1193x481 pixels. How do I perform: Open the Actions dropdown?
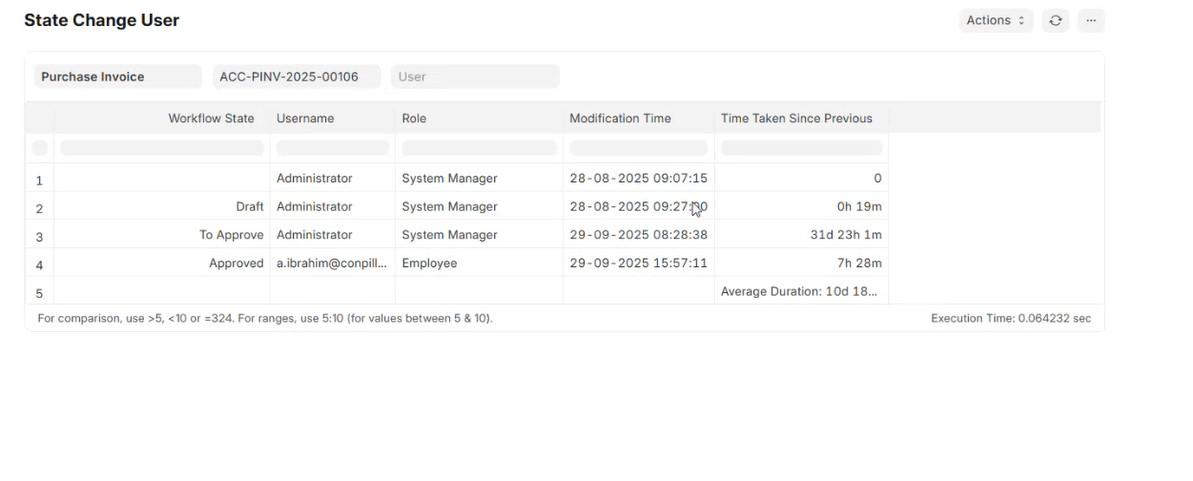[x=995, y=20]
